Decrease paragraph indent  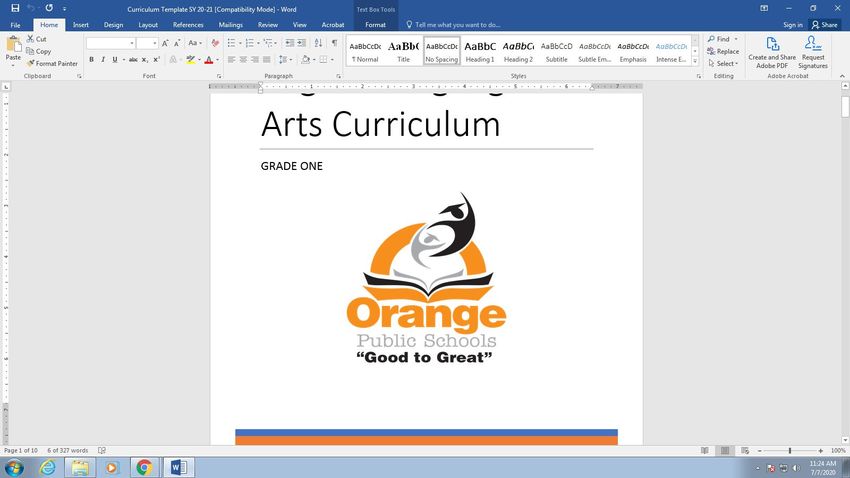point(290,43)
